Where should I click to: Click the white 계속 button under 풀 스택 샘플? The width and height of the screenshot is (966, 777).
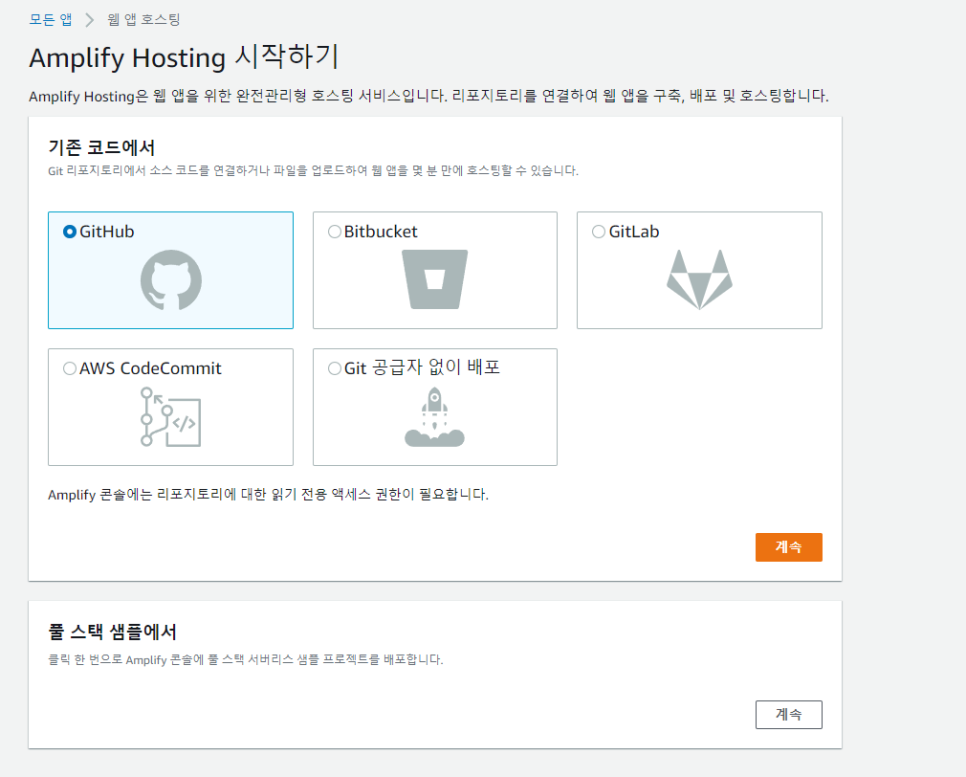pos(789,715)
